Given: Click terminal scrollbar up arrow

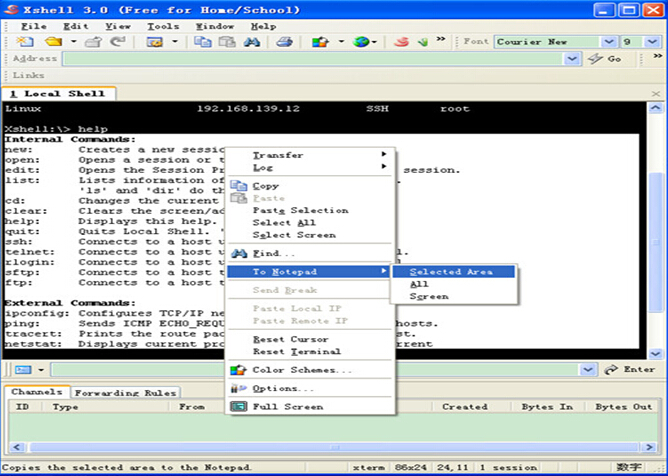Looking at the screenshot, I should (656, 108).
